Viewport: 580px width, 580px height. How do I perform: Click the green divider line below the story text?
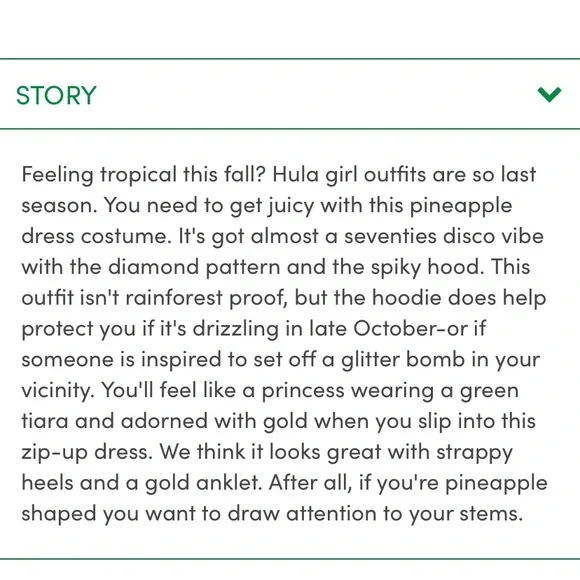click(x=290, y=559)
